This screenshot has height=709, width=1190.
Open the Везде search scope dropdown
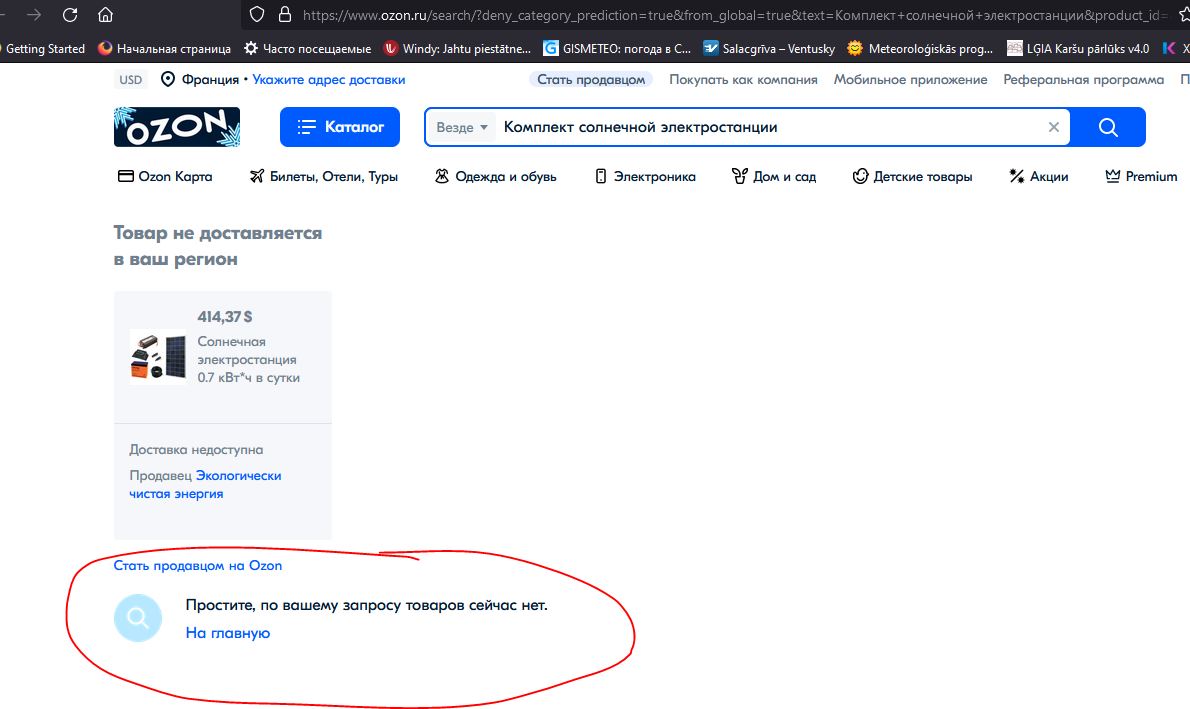click(x=461, y=128)
